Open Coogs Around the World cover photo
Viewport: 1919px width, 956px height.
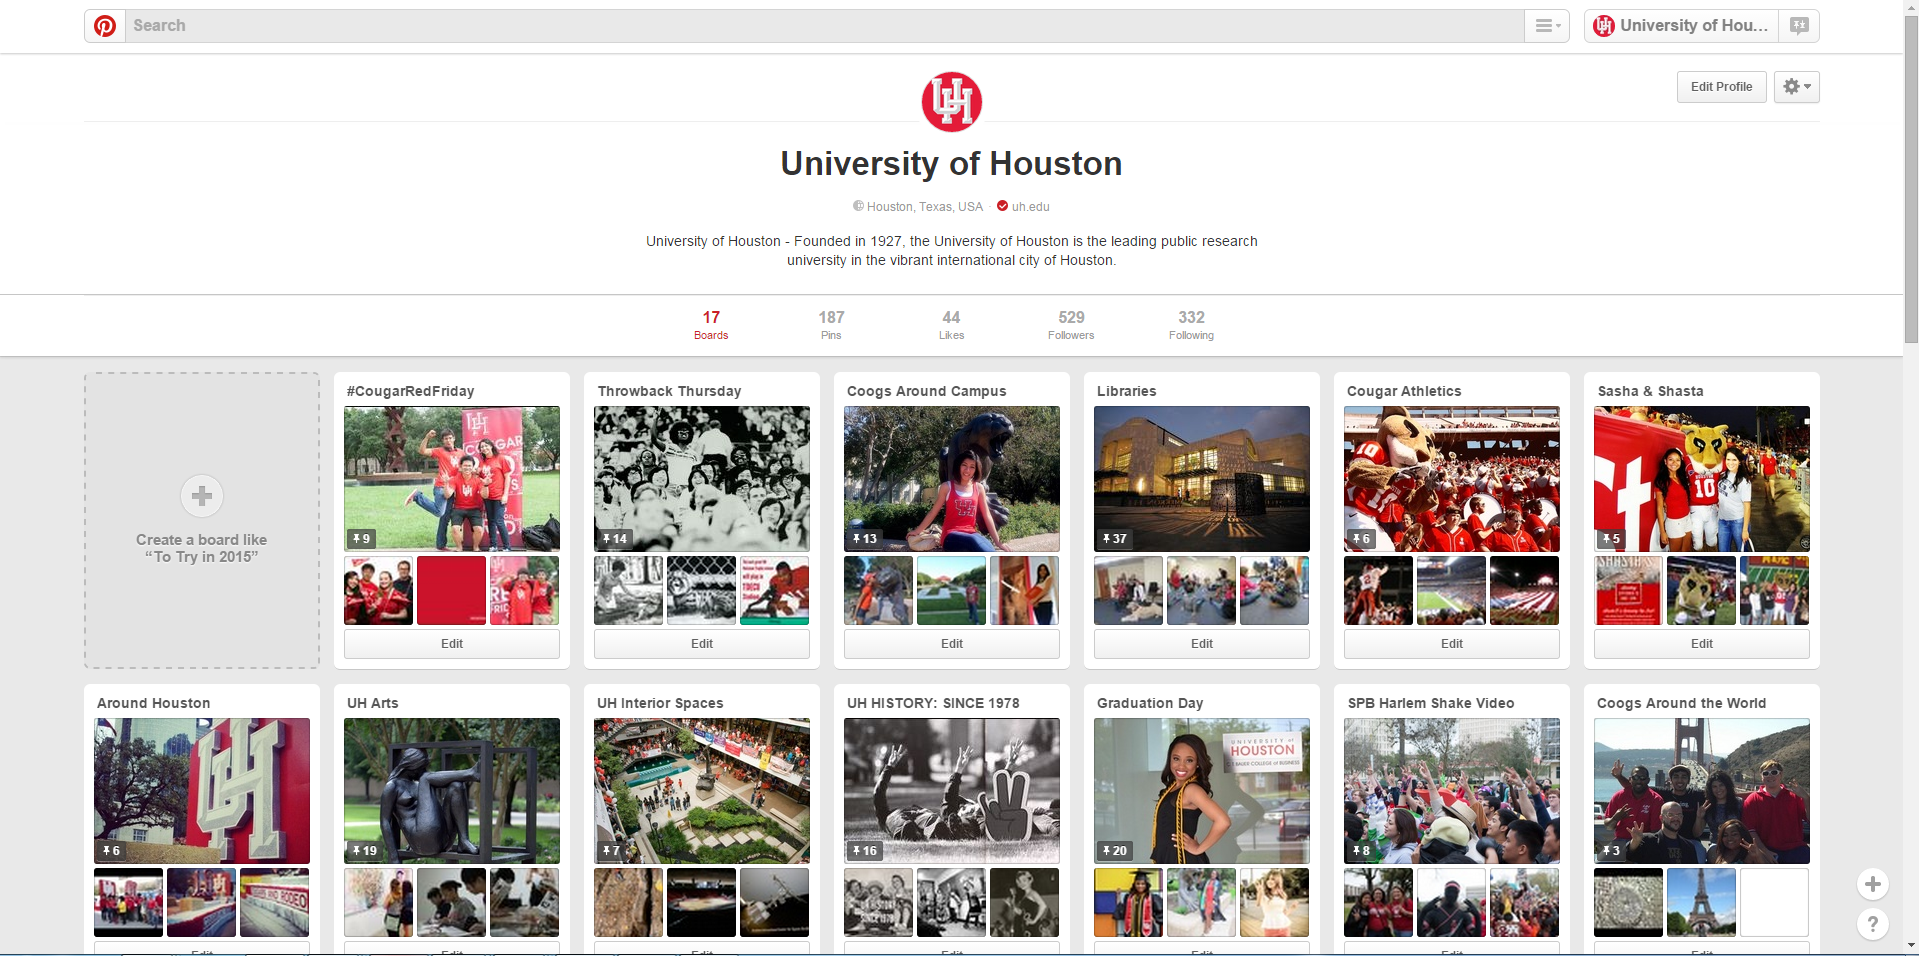(x=1702, y=790)
